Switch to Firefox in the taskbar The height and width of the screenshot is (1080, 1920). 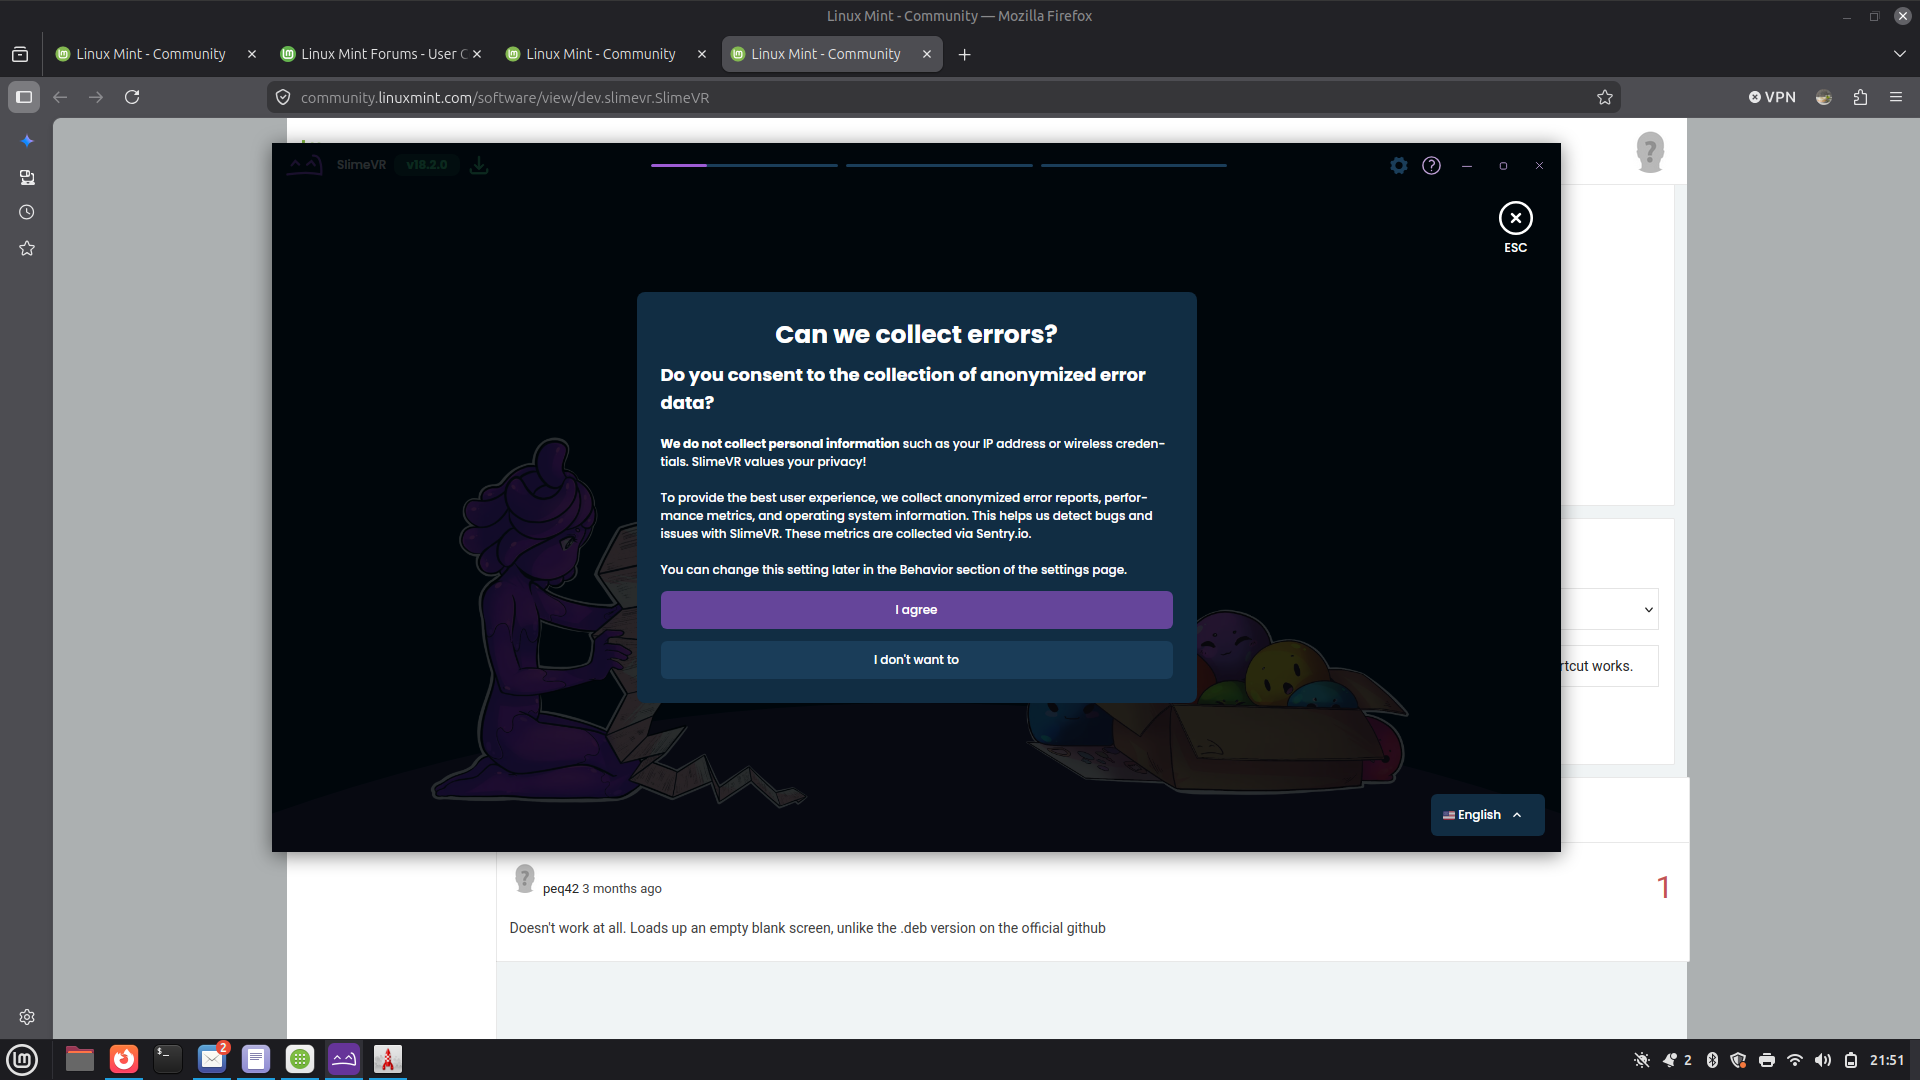[x=124, y=1059]
